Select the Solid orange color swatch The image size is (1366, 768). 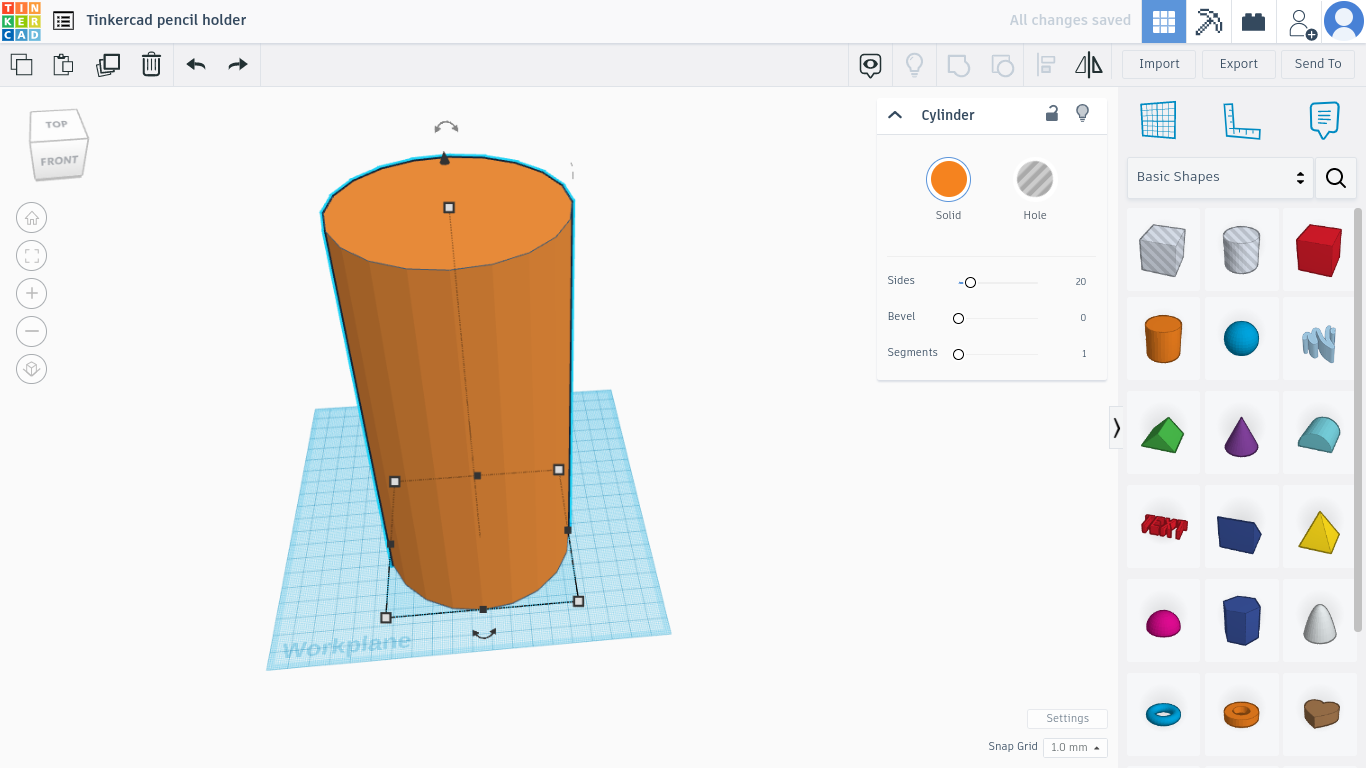[948, 180]
